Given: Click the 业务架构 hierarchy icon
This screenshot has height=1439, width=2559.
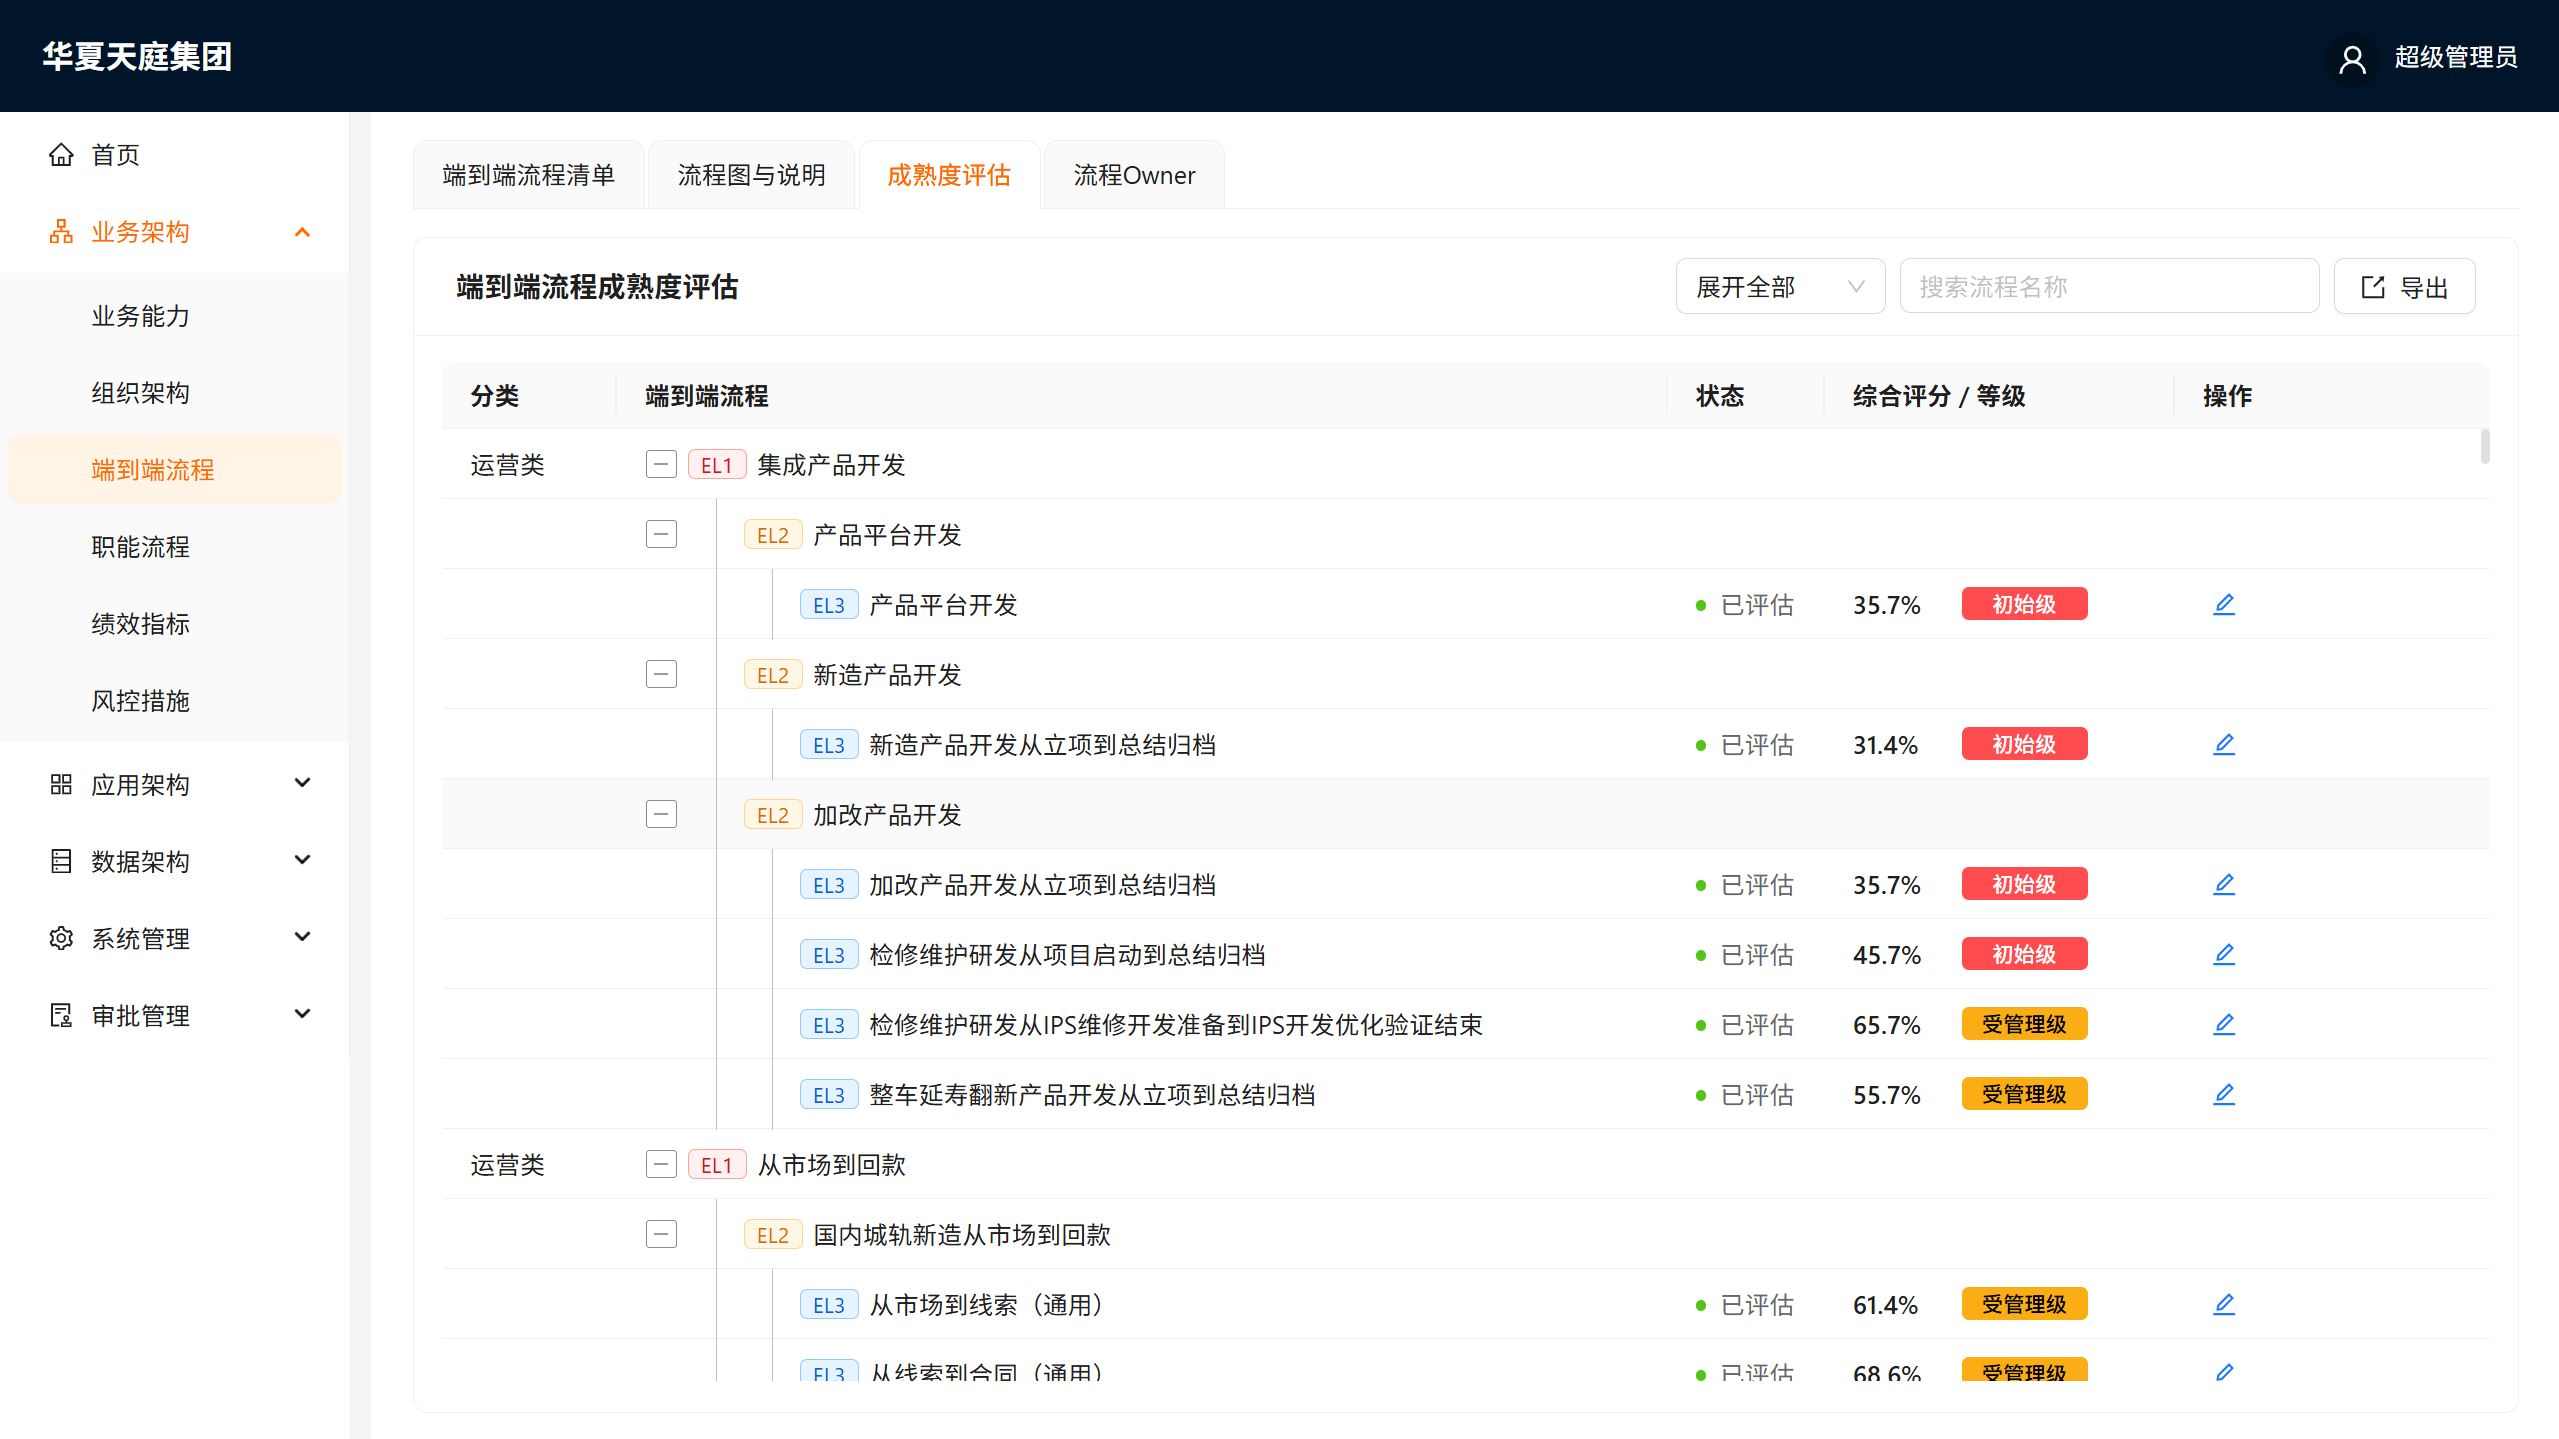Looking at the screenshot, I should point(61,232).
